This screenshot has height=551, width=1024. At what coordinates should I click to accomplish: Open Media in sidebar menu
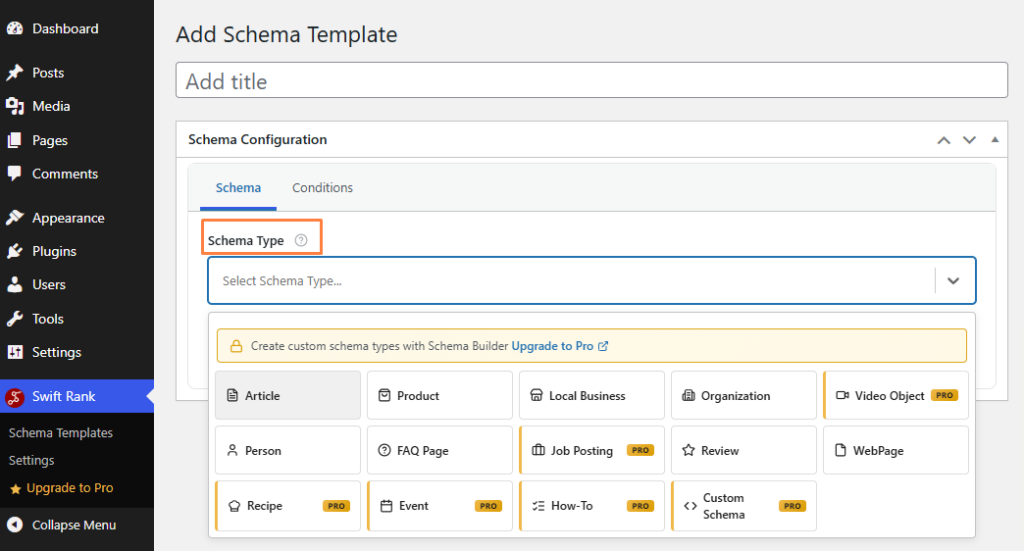51,106
